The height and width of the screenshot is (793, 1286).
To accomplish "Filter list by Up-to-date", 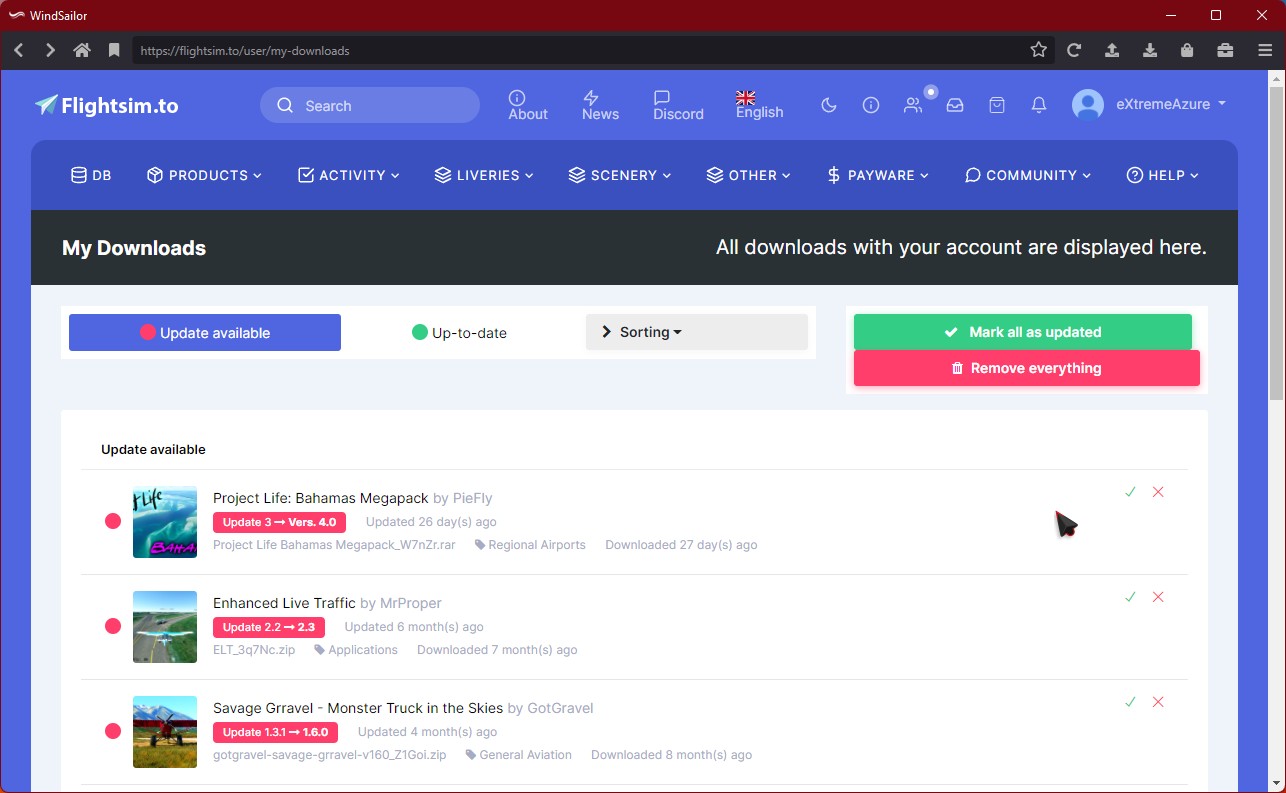I will tap(459, 333).
